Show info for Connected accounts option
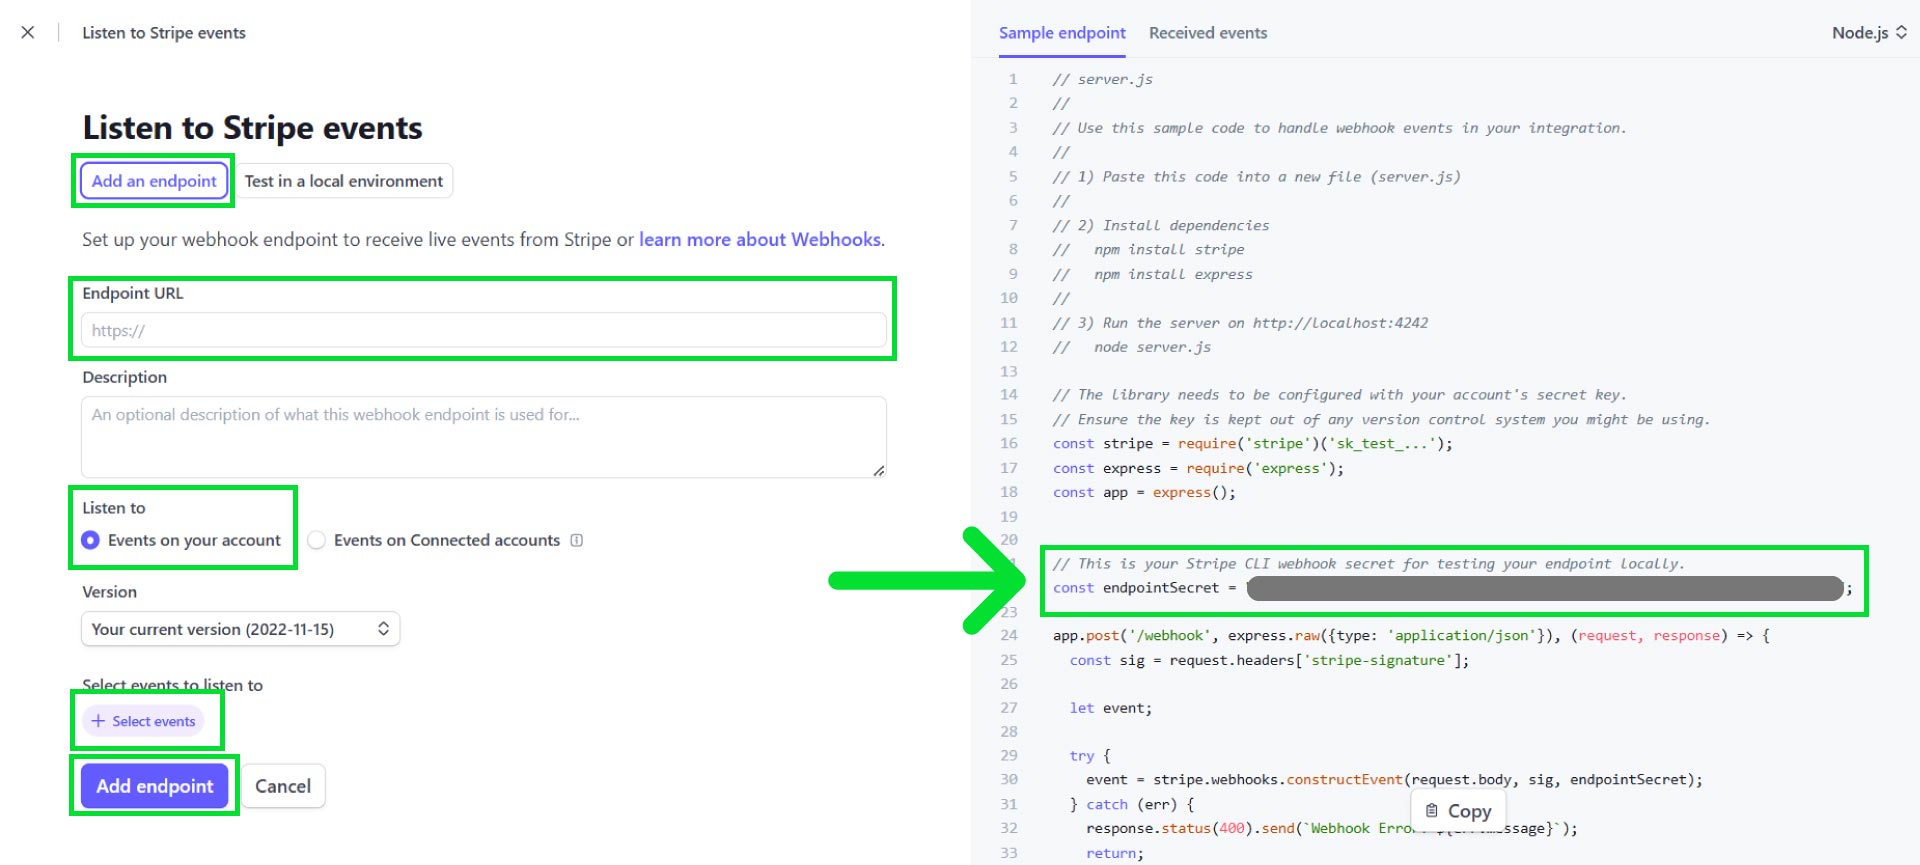 [x=577, y=540]
